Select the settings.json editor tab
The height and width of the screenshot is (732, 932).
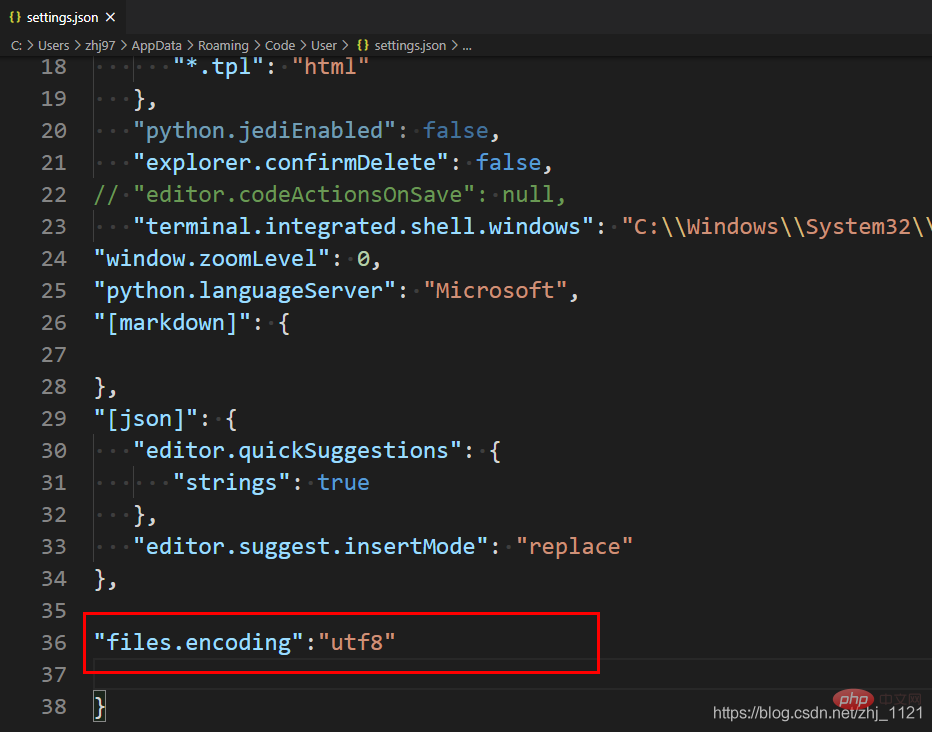(62, 17)
